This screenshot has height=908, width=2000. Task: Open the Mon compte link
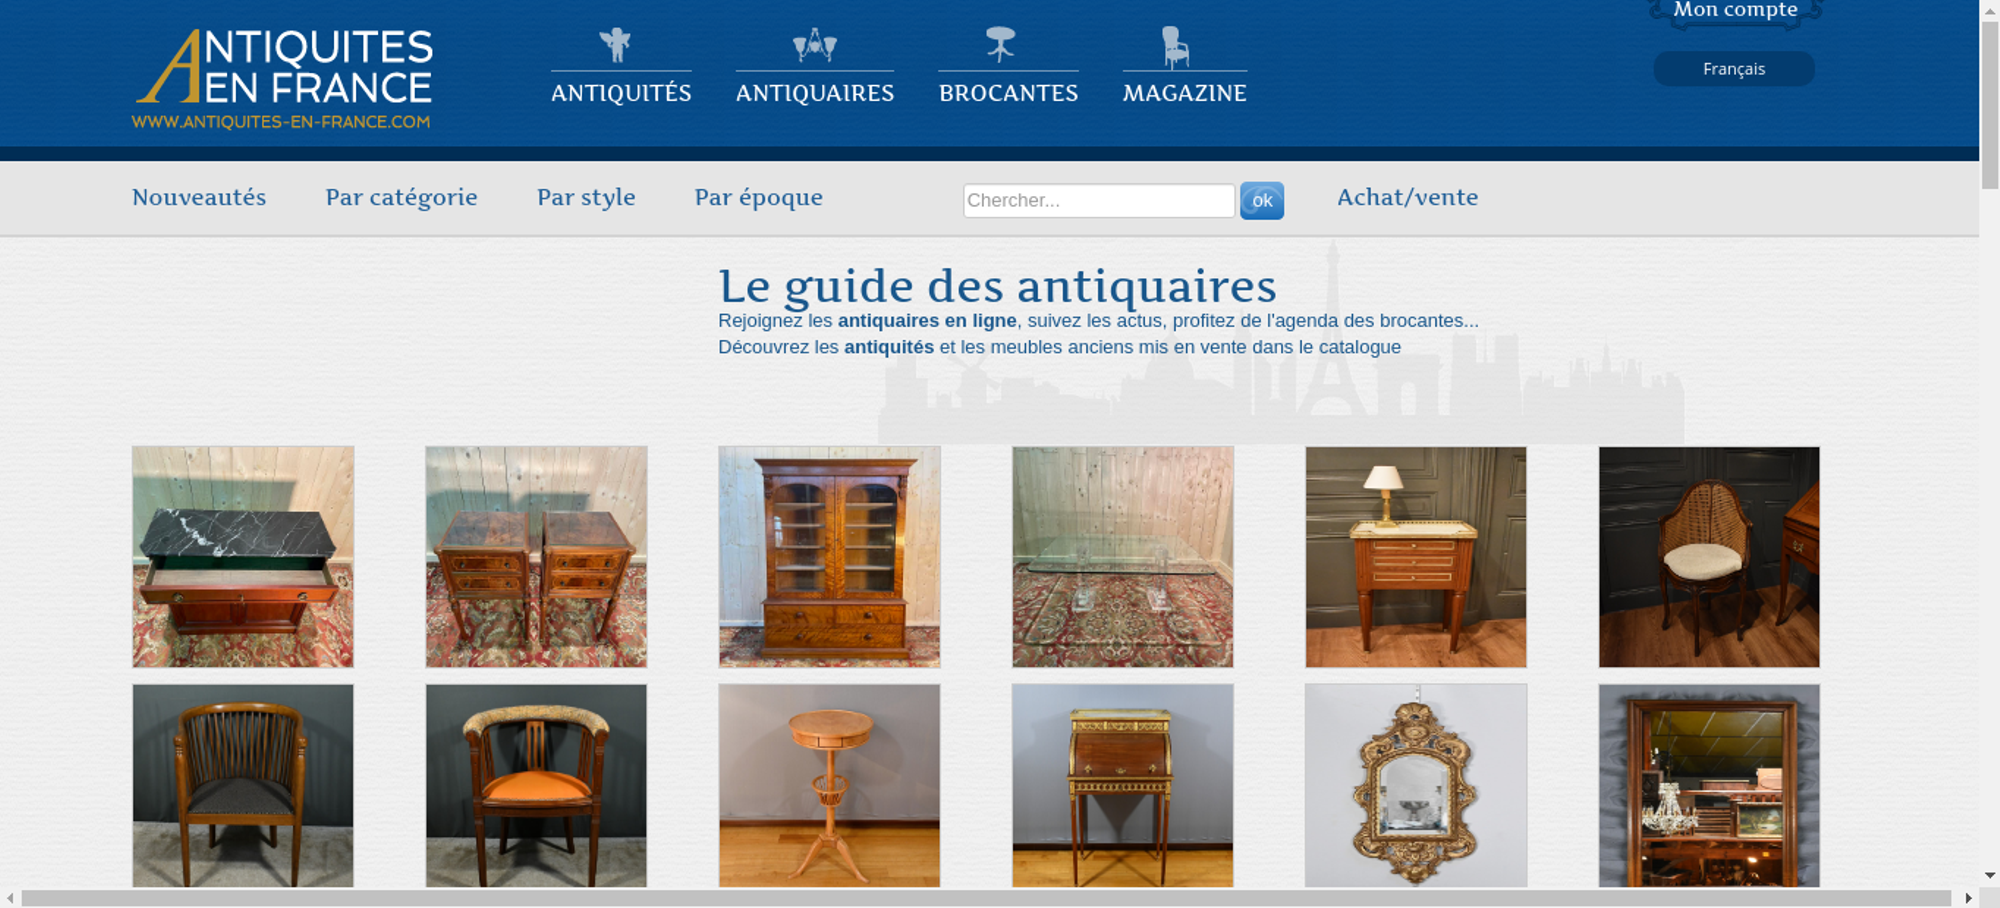(1735, 11)
